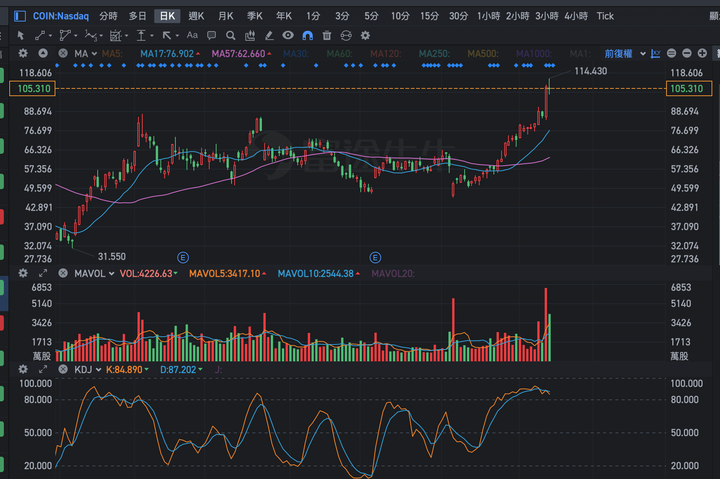Image resolution: width=720 pixels, height=479 pixels.
Task: Switch to the 週K weekly chart tab
Action: [x=197, y=16]
